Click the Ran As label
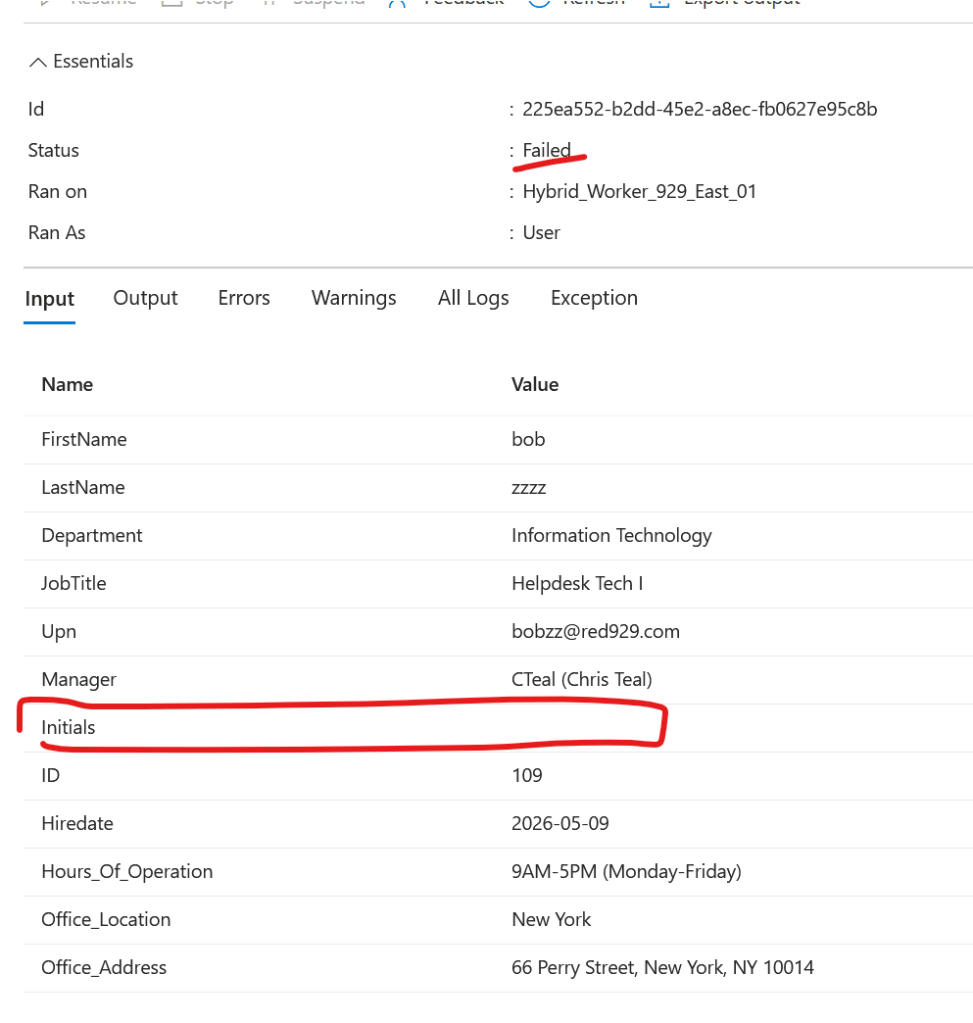The width and height of the screenshot is (973, 1023). (57, 232)
